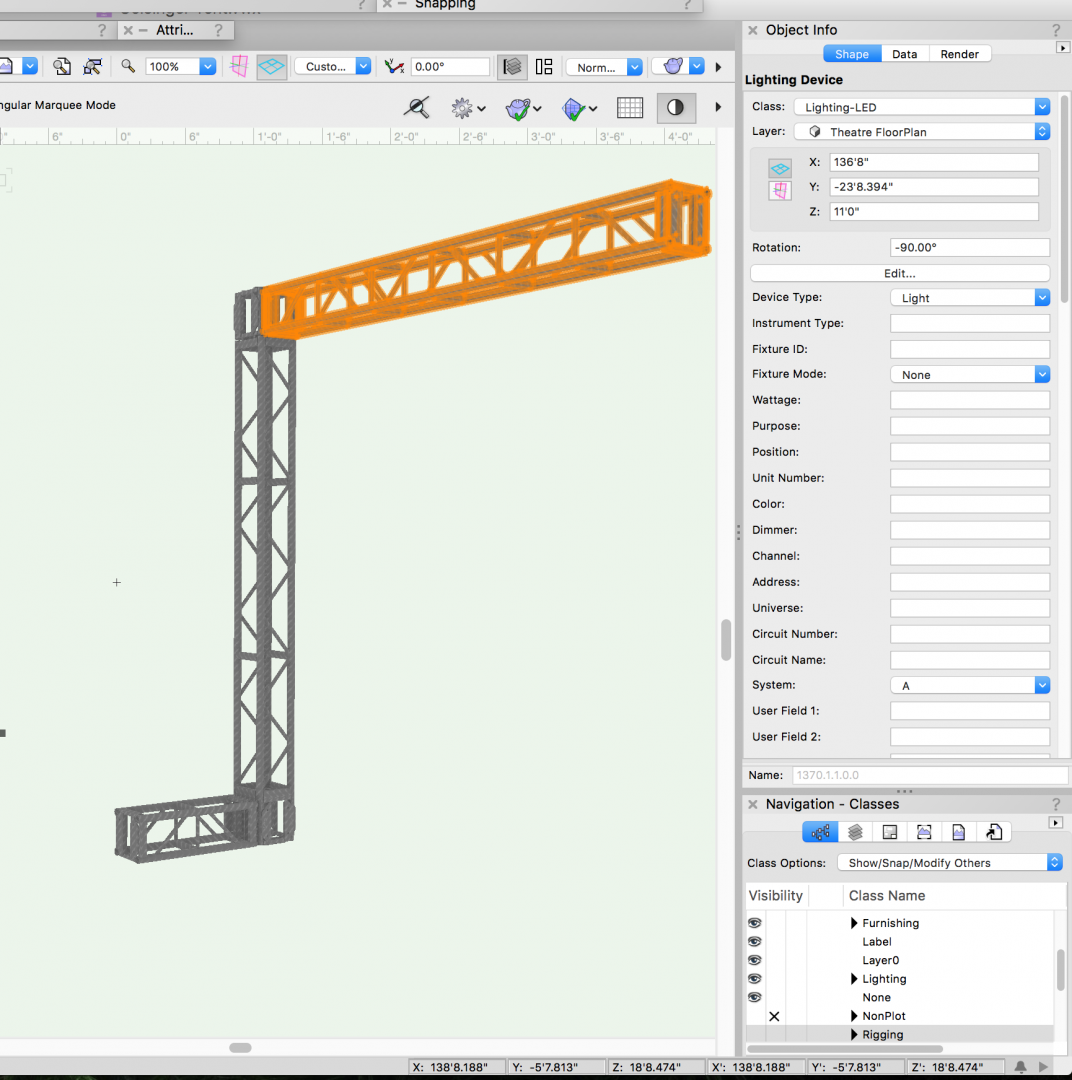Toggle visibility of the Label class
Screen dimensions: 1072x1080
click(755, 941)
